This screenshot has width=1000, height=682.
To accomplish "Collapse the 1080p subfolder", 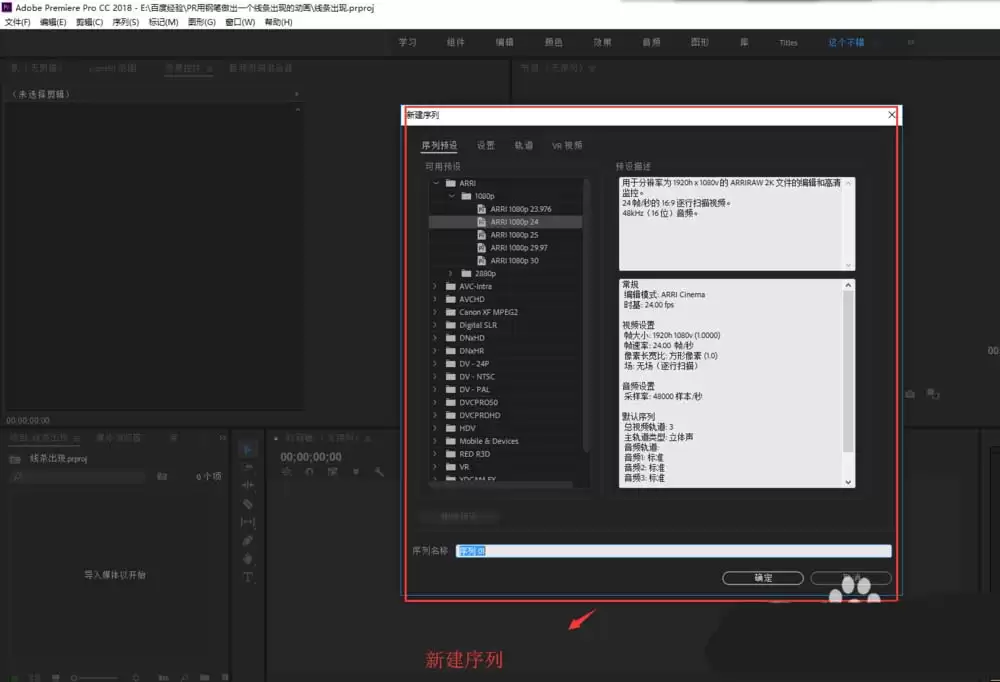I will 452,196.
